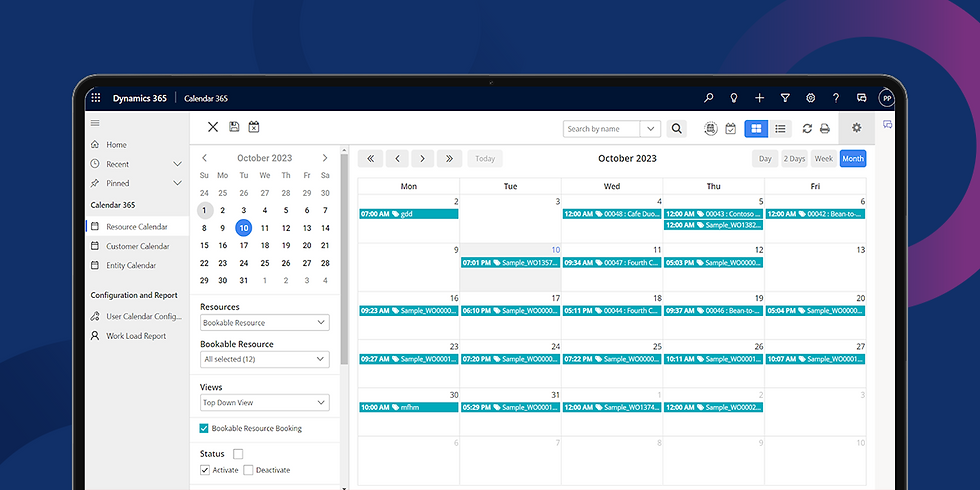Toggle the Status checkbox
This screenshot has width=980, height=490.
[238, 454]
